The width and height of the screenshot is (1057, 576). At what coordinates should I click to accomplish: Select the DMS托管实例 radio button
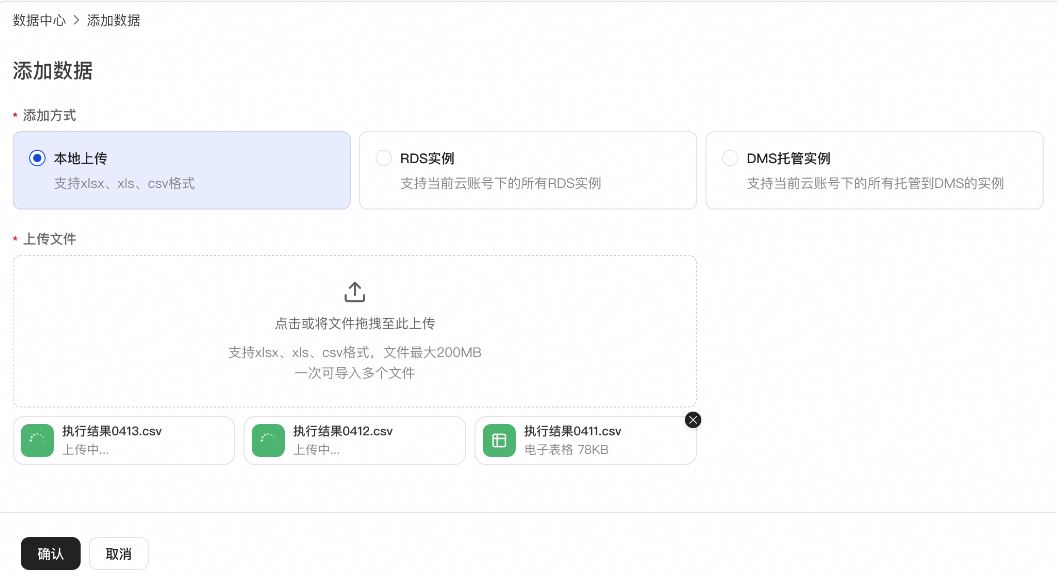click(x=730, y=158)
